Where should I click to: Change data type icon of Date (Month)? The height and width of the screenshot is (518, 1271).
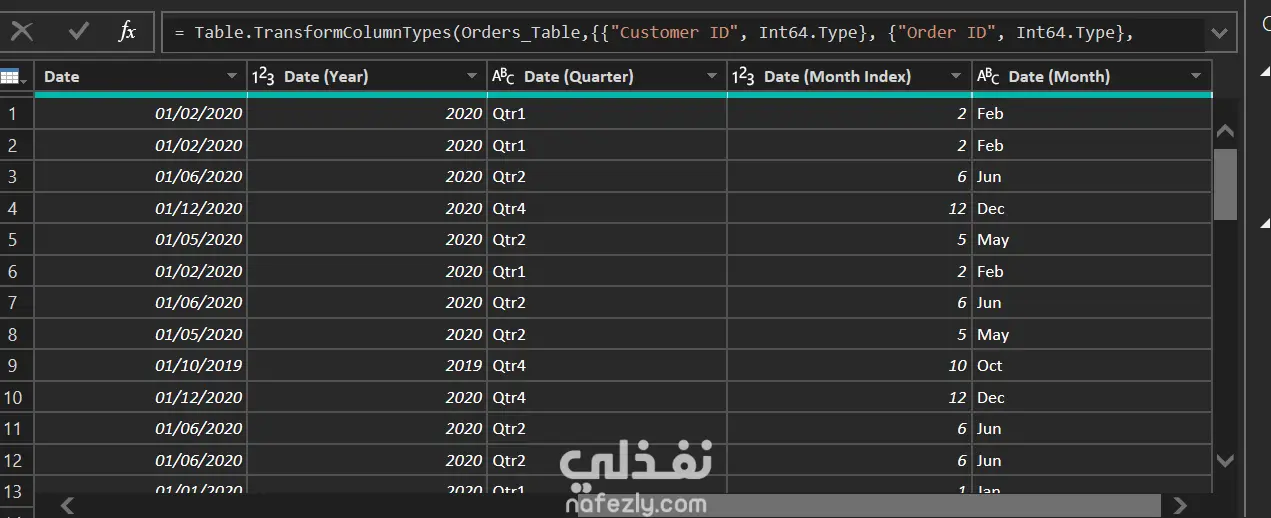(x=988, y=76)
